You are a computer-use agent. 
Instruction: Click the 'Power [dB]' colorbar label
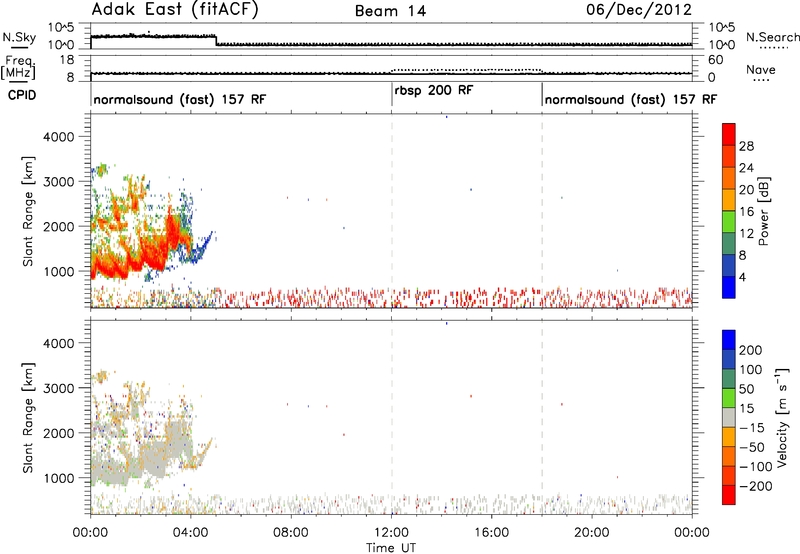(763, 211)
